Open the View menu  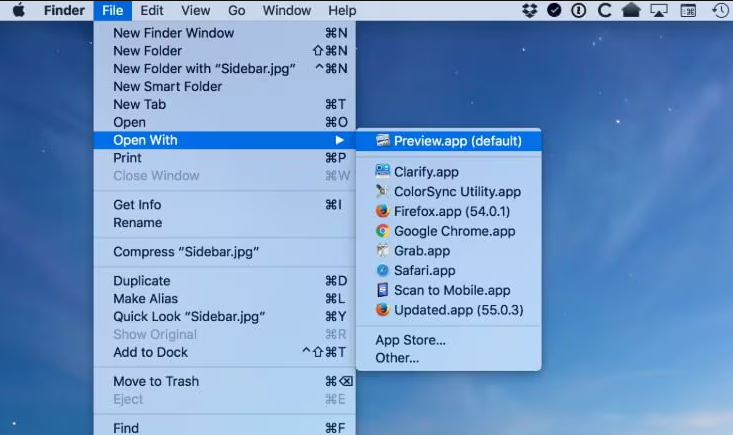(195, 10)
